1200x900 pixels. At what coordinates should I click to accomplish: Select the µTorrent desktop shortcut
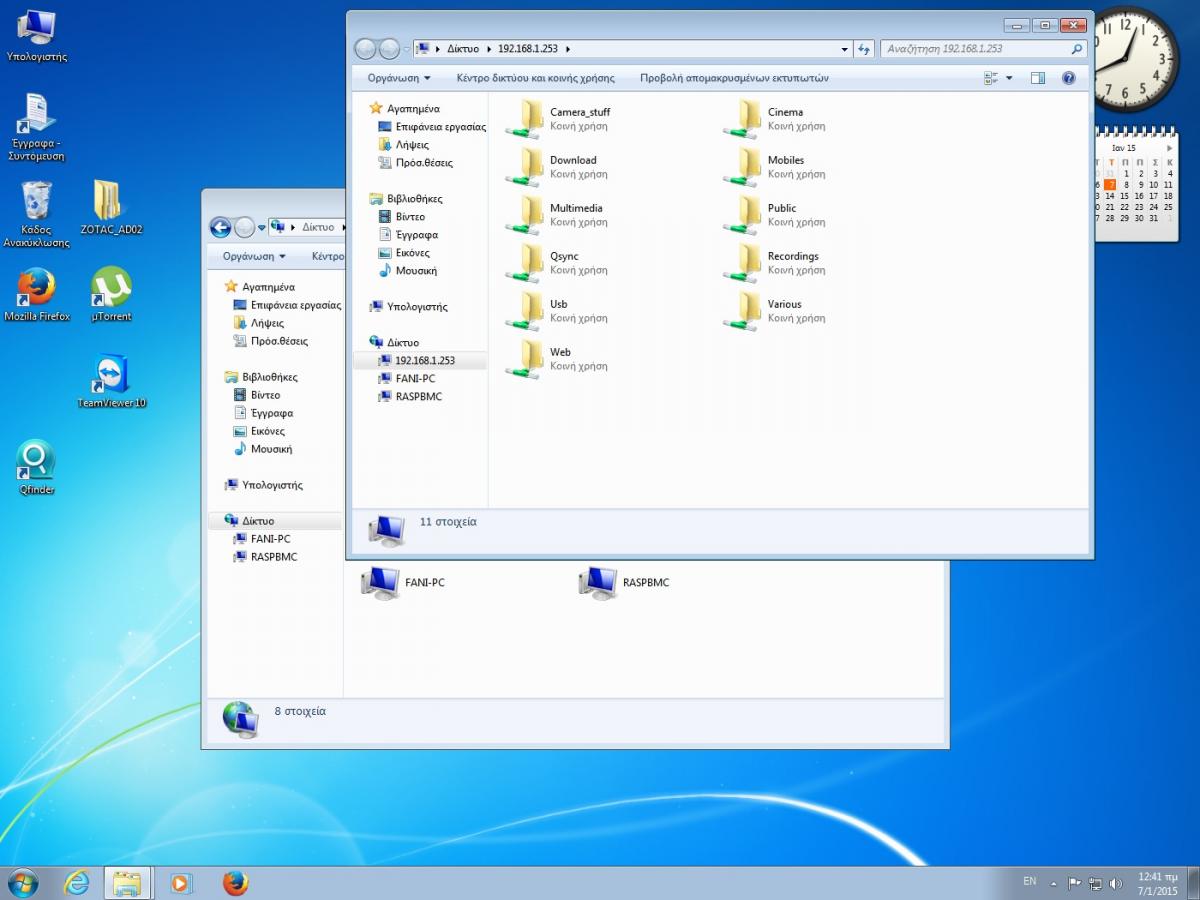(111, 295)
